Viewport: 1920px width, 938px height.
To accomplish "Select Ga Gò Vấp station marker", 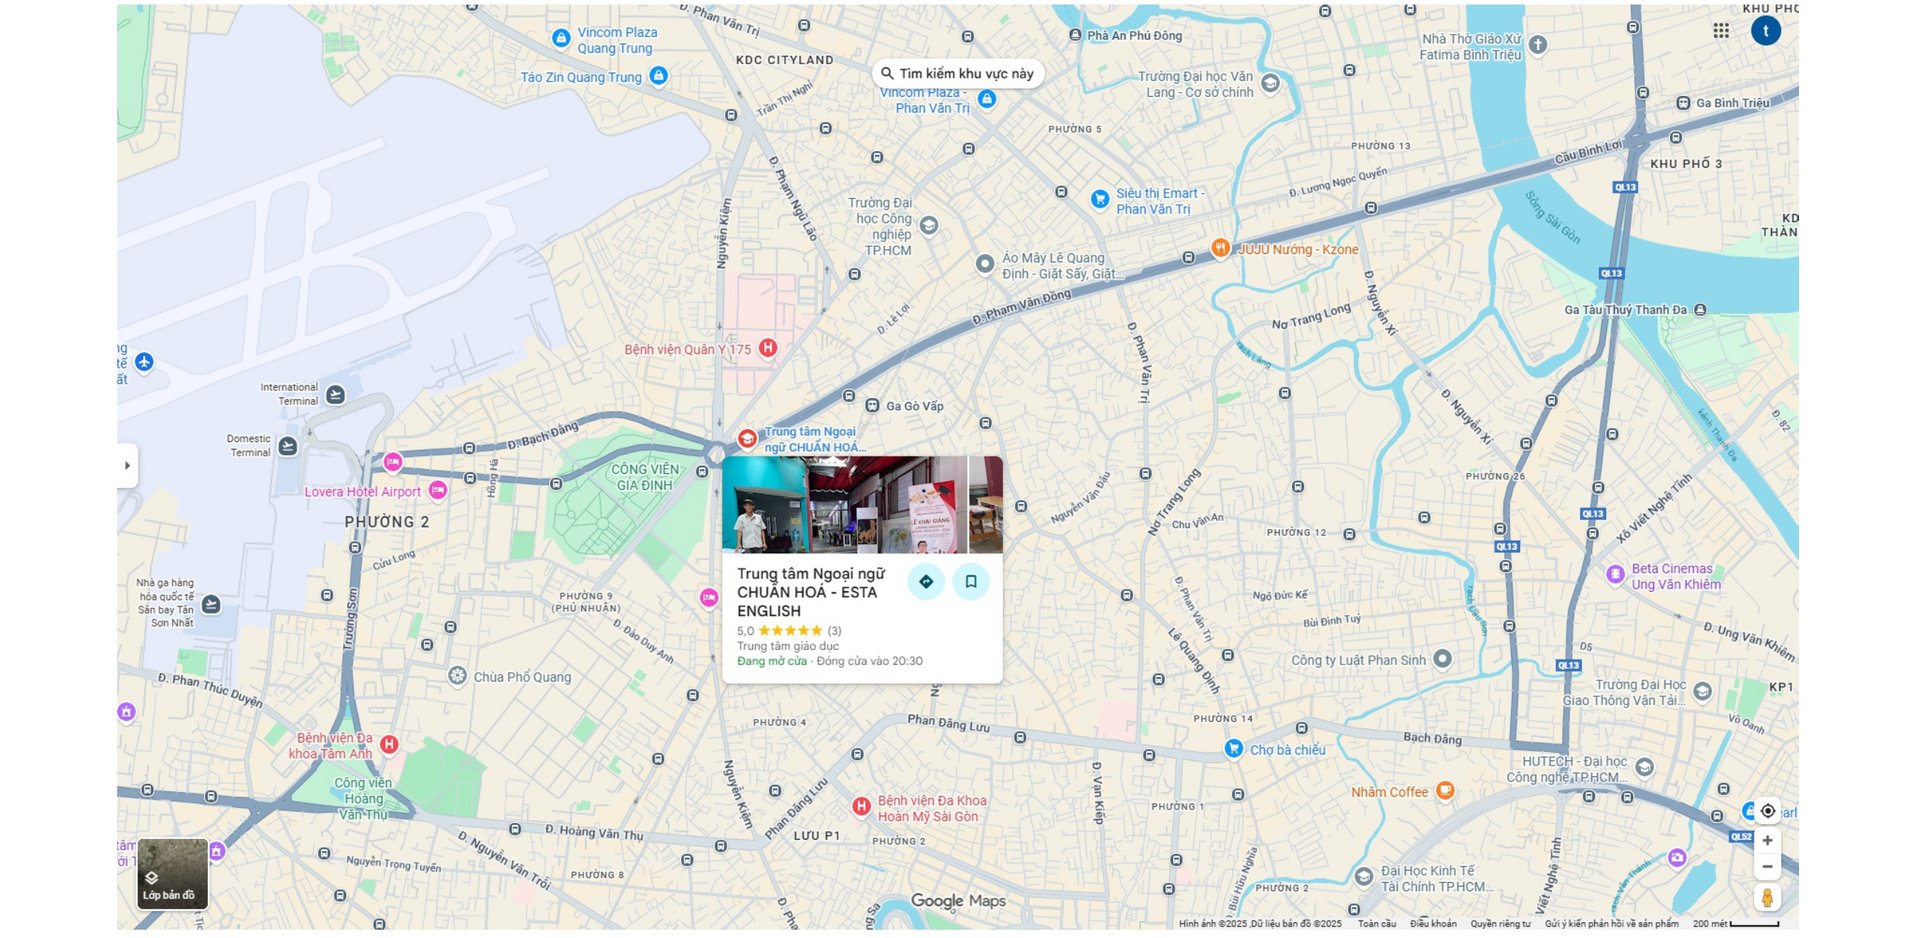I will (x=872, y=406).
